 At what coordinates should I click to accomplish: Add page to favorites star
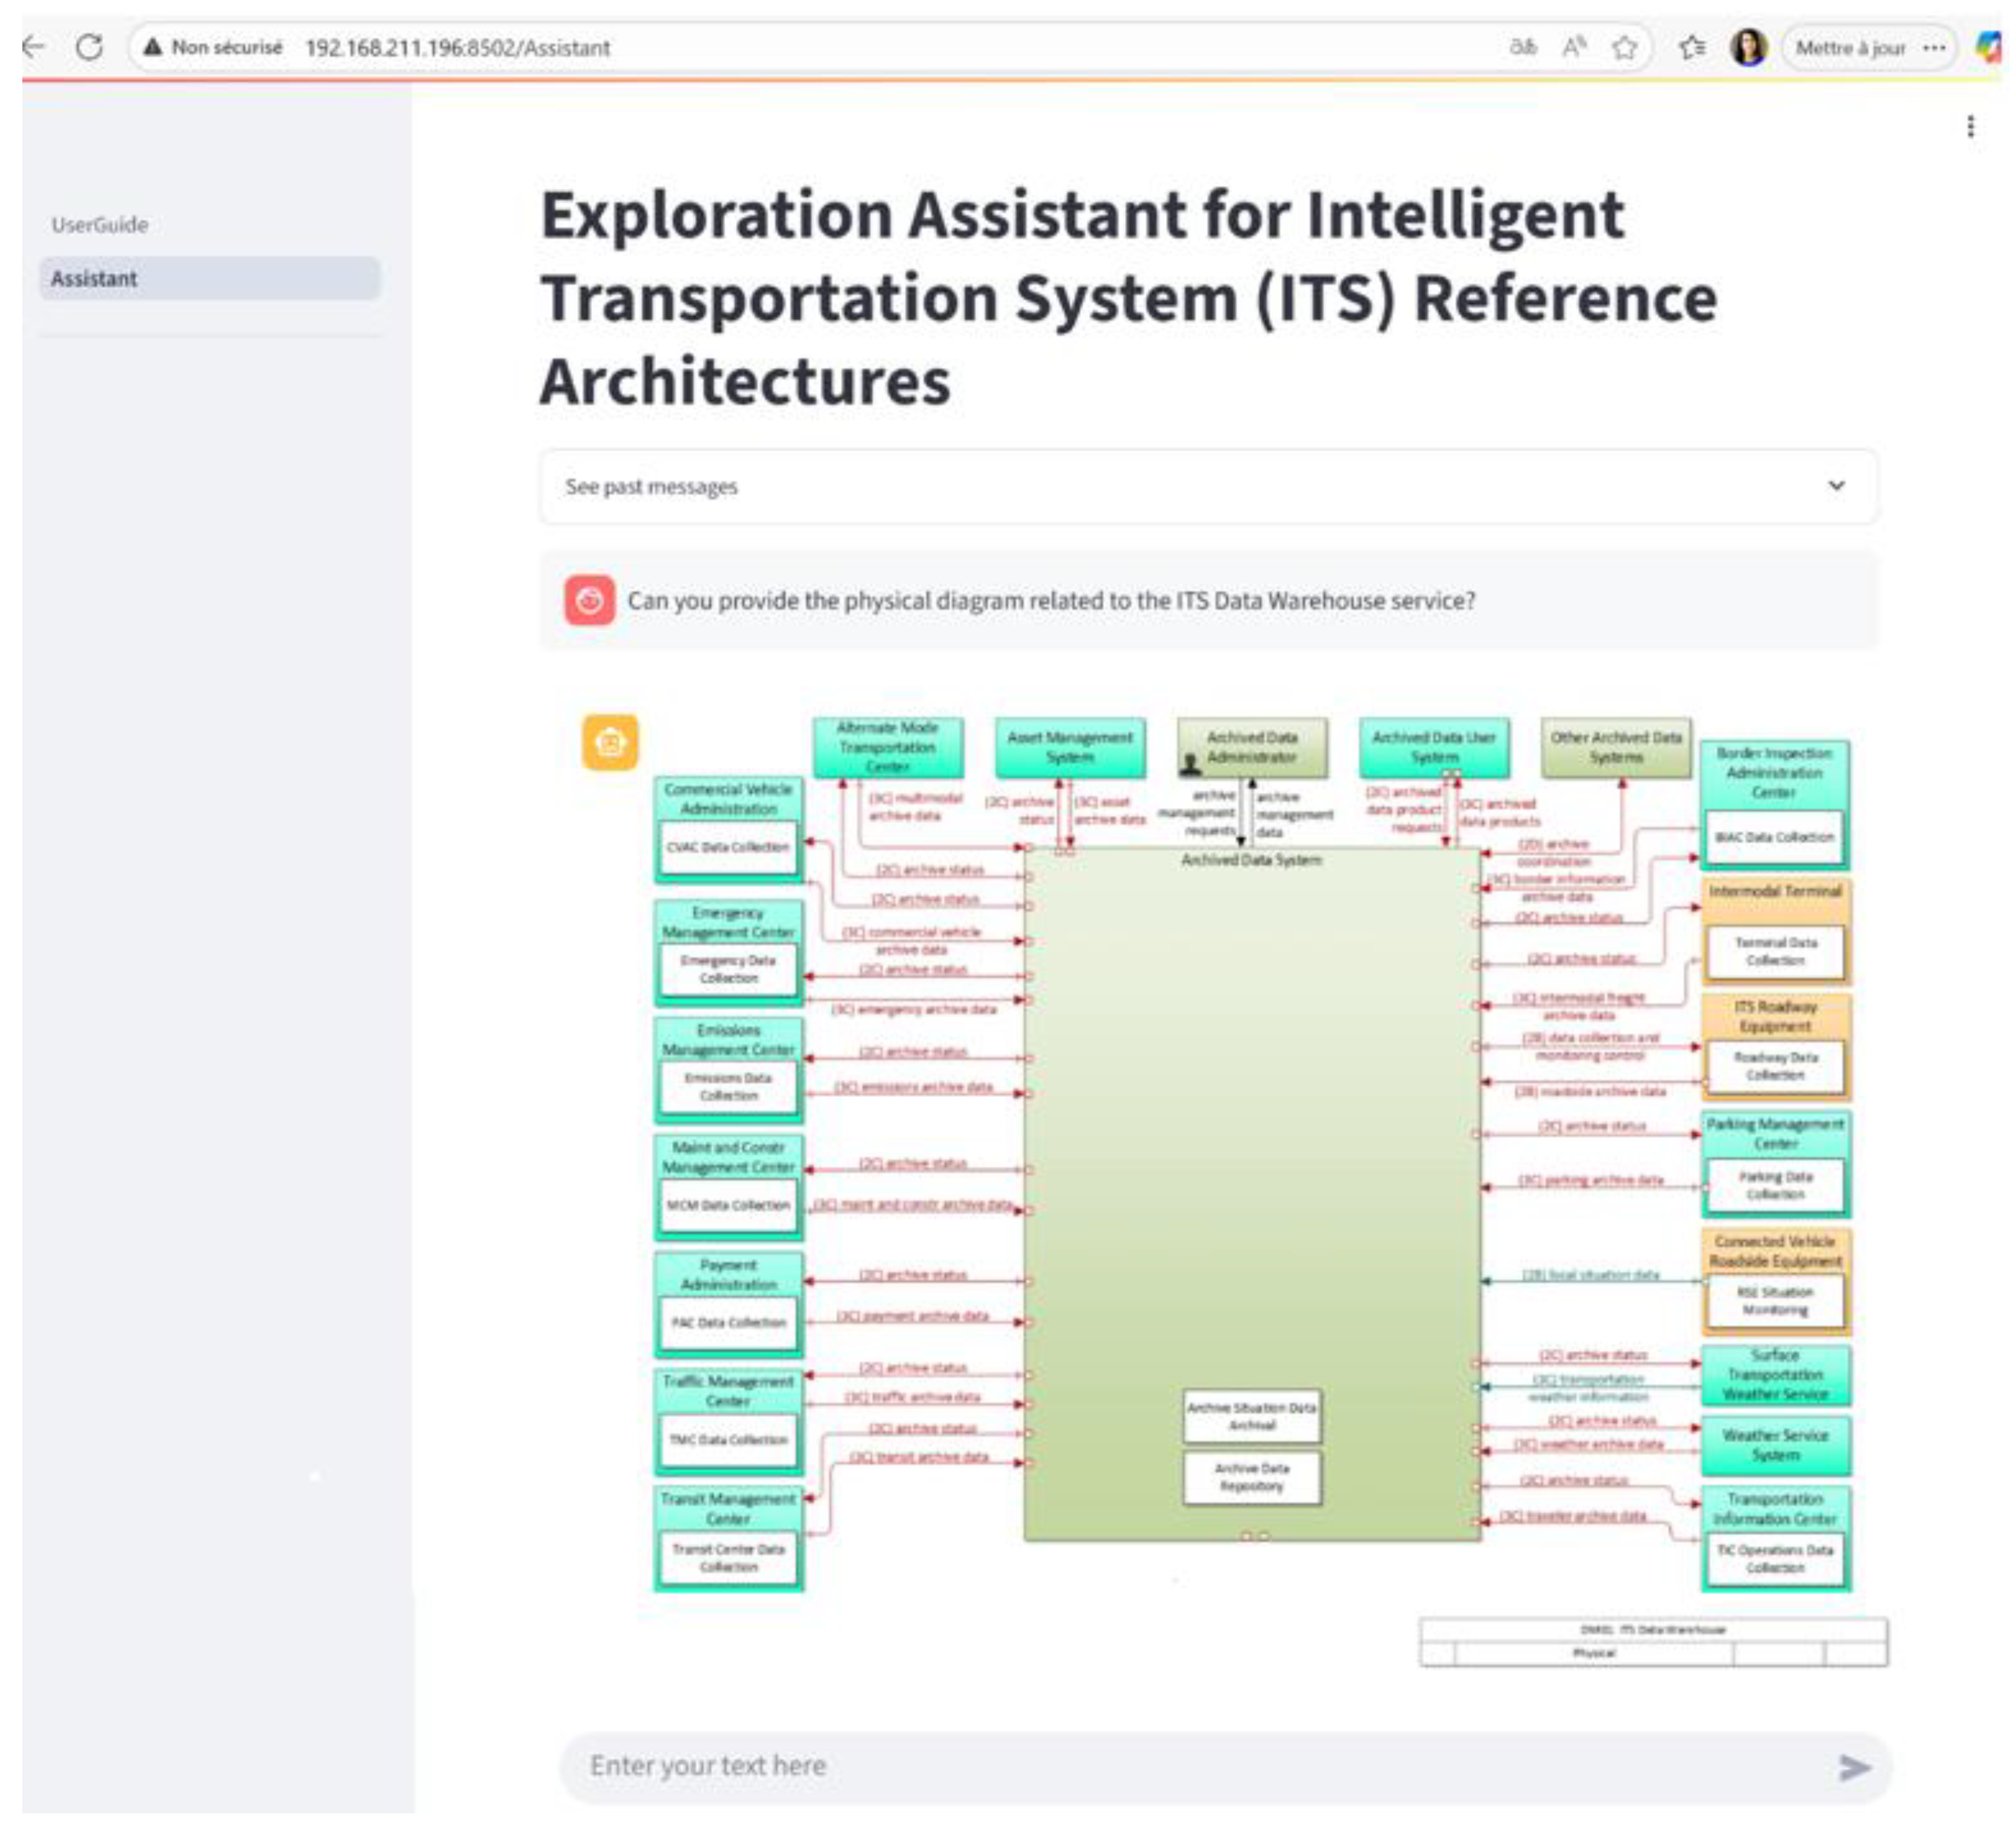pyautogui.click(x=1625, y=47)
